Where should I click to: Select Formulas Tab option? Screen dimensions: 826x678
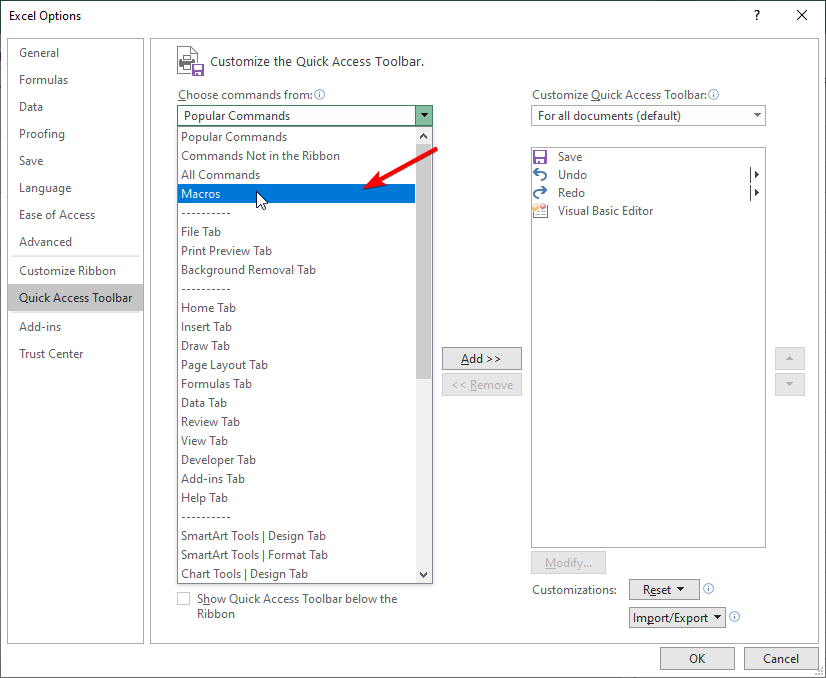(297, 384)
